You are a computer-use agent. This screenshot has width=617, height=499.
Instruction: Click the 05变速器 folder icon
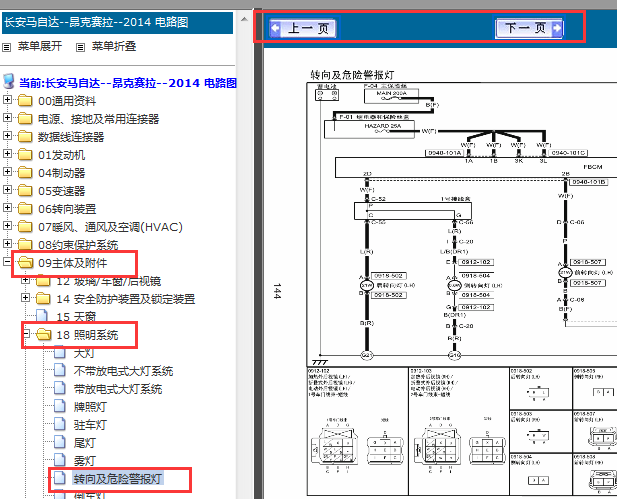pos(25,190)
